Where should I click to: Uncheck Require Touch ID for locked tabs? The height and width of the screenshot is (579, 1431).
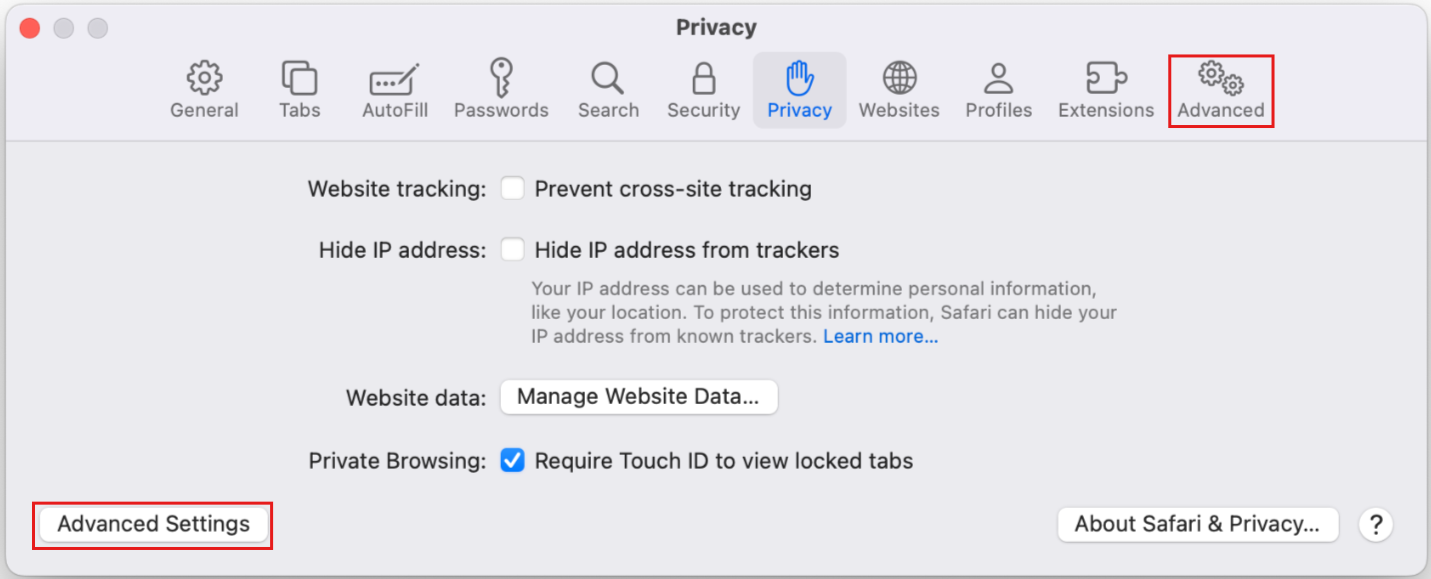pyautogui.click(x=513, y=461)
